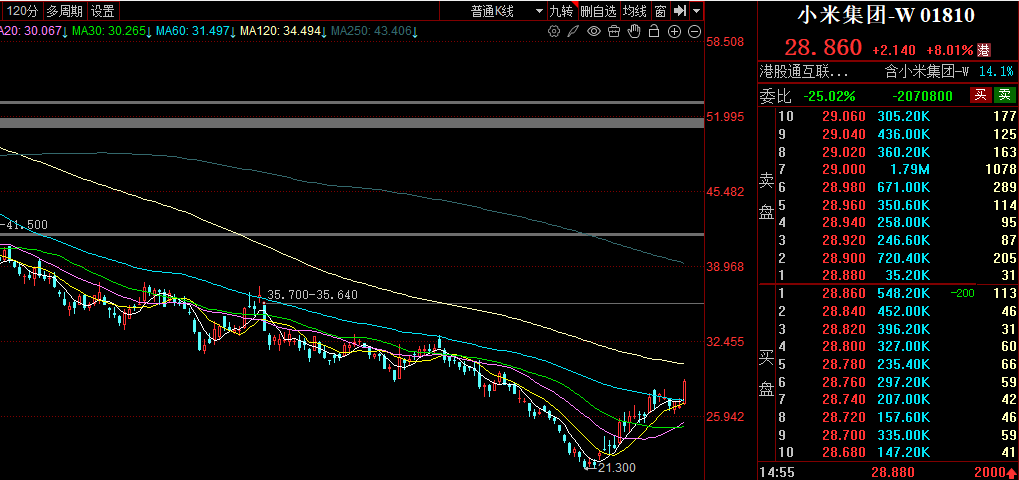Click the 41.500 price level label
Screen dimensions: 1019x480
coord(23,224)
